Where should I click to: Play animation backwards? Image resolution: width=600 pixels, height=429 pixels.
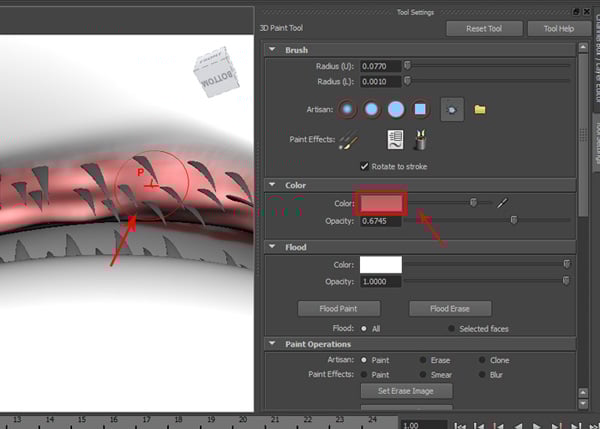point(518,426)
